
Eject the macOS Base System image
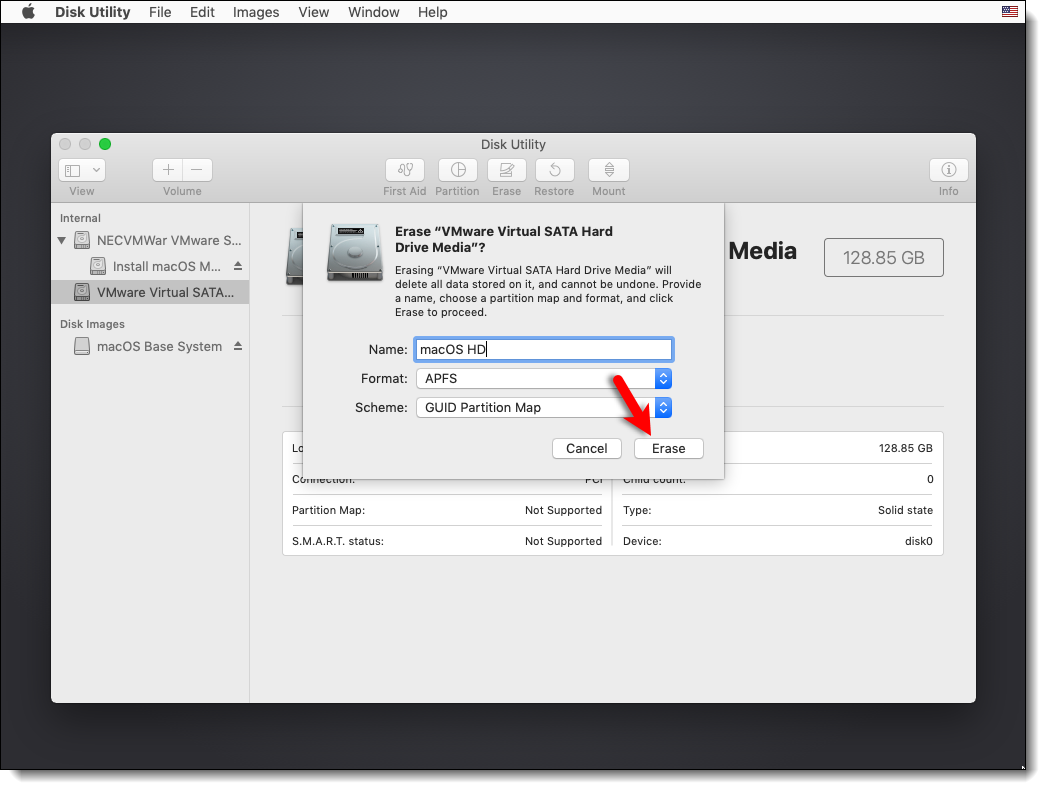pyautogui.click(x=237, y=346)
